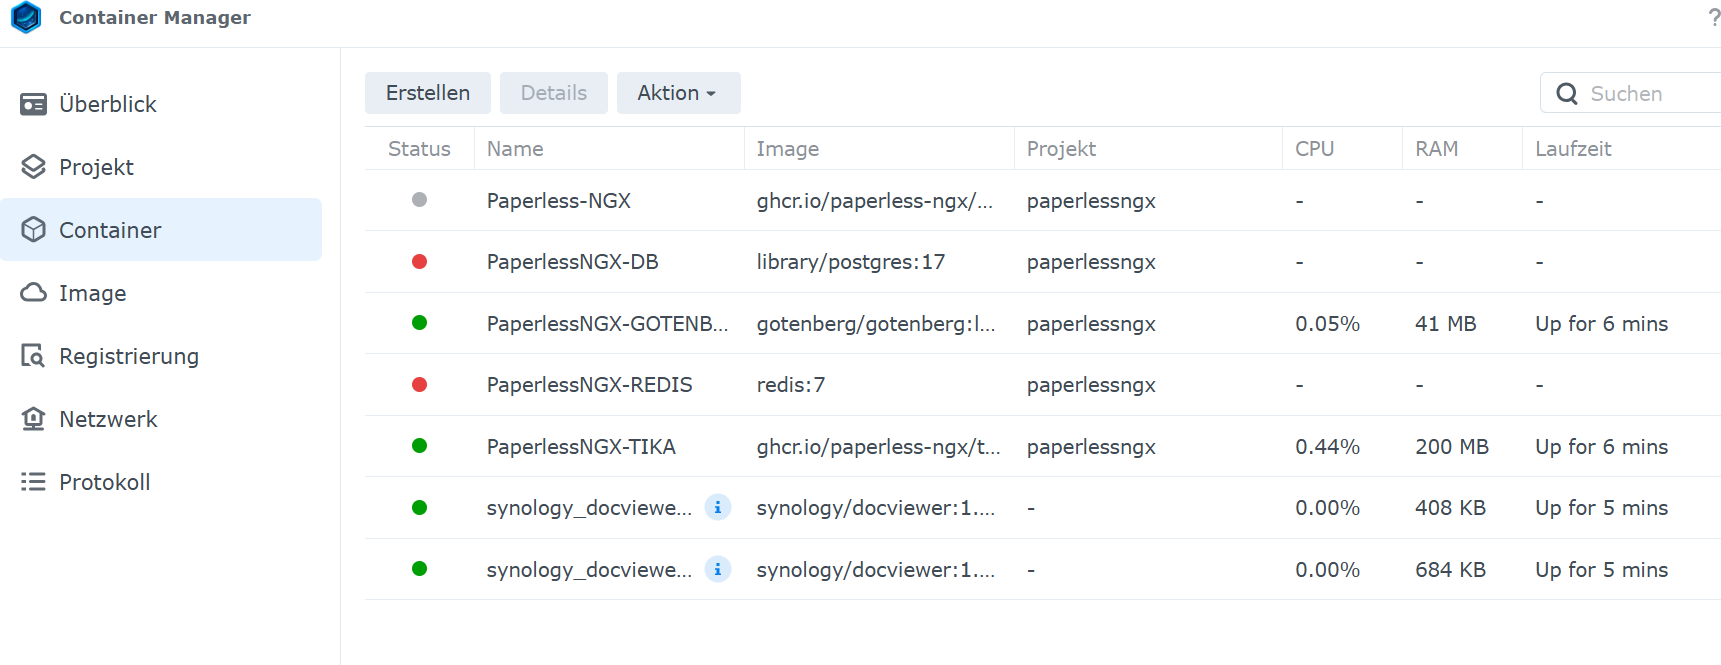Sort by the RAM column header

click(1436, 149)
